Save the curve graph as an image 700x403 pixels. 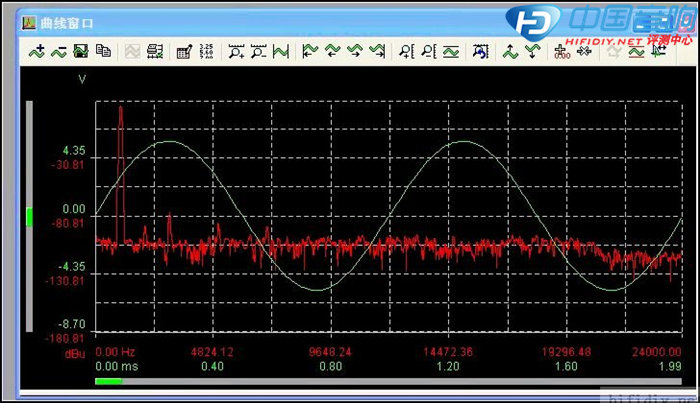pos(80,51)
